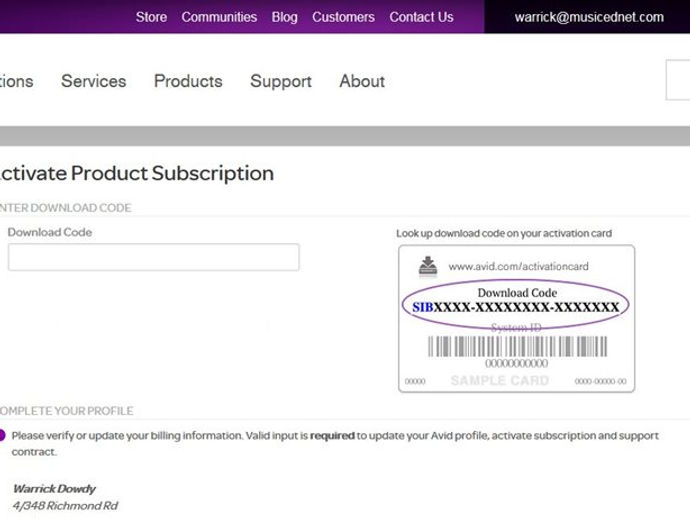Click the barcode on the sample card
This screenshot has height=518, width=690.
pyautogui.click(x=518, y=346)
